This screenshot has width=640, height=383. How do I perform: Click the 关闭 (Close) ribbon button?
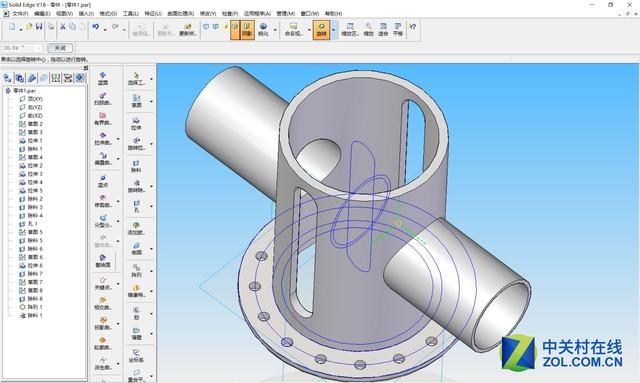tap(60, 48)
